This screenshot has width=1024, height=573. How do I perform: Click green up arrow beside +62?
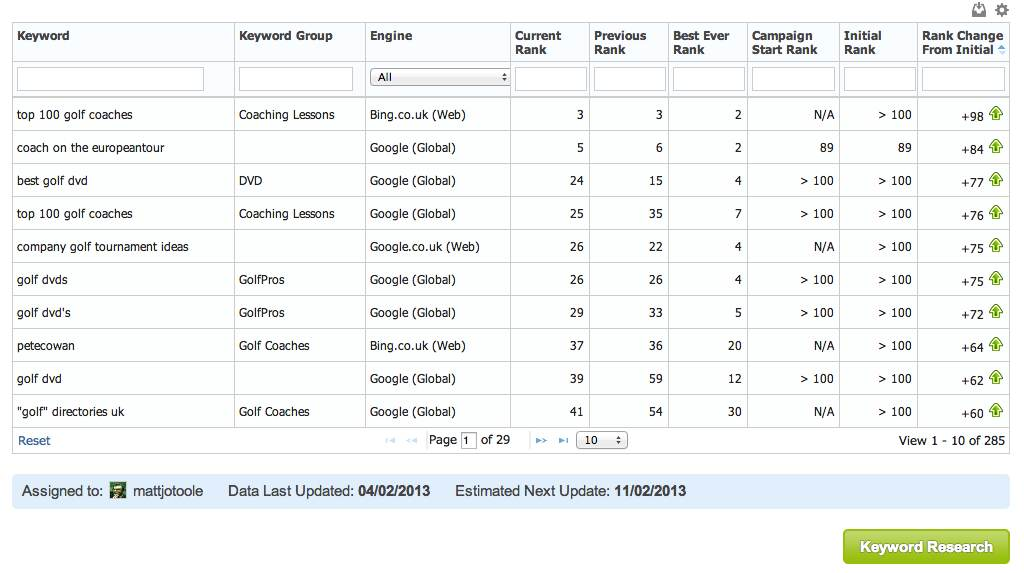tap(996, 378)
